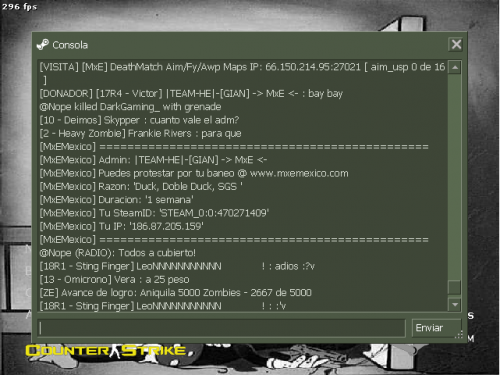Screen dimensions: 500x375
Task: Click the VISITA DeathMatch server IP line
Action: (x=242, y=73)
